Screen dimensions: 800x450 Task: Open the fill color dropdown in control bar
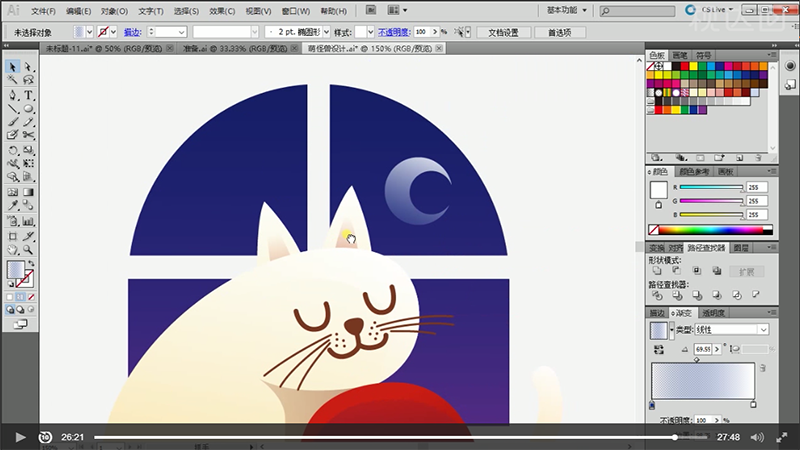coord(89,32)
